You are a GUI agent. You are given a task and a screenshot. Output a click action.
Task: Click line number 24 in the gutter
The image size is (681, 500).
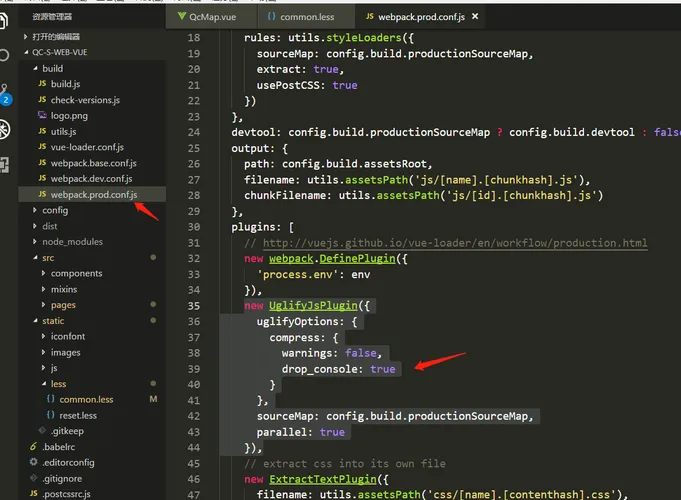(x=194, y=132)
